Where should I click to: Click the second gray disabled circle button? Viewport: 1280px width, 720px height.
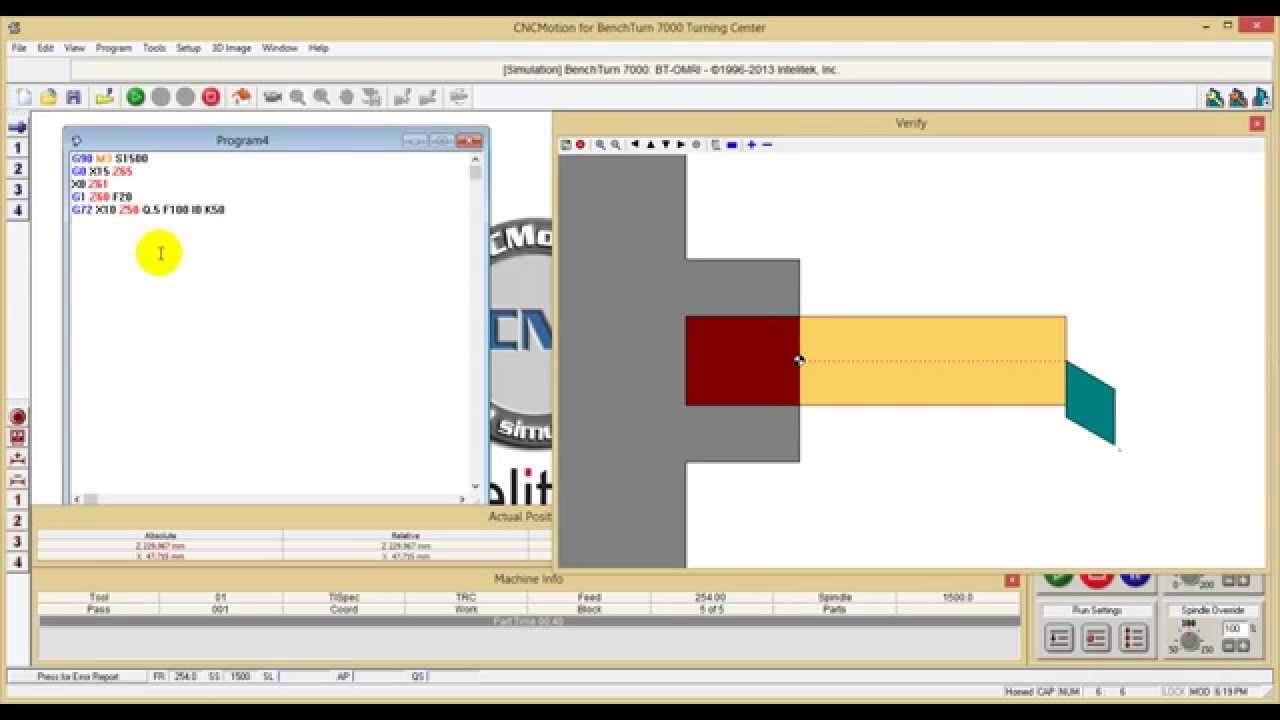point(185,97)
